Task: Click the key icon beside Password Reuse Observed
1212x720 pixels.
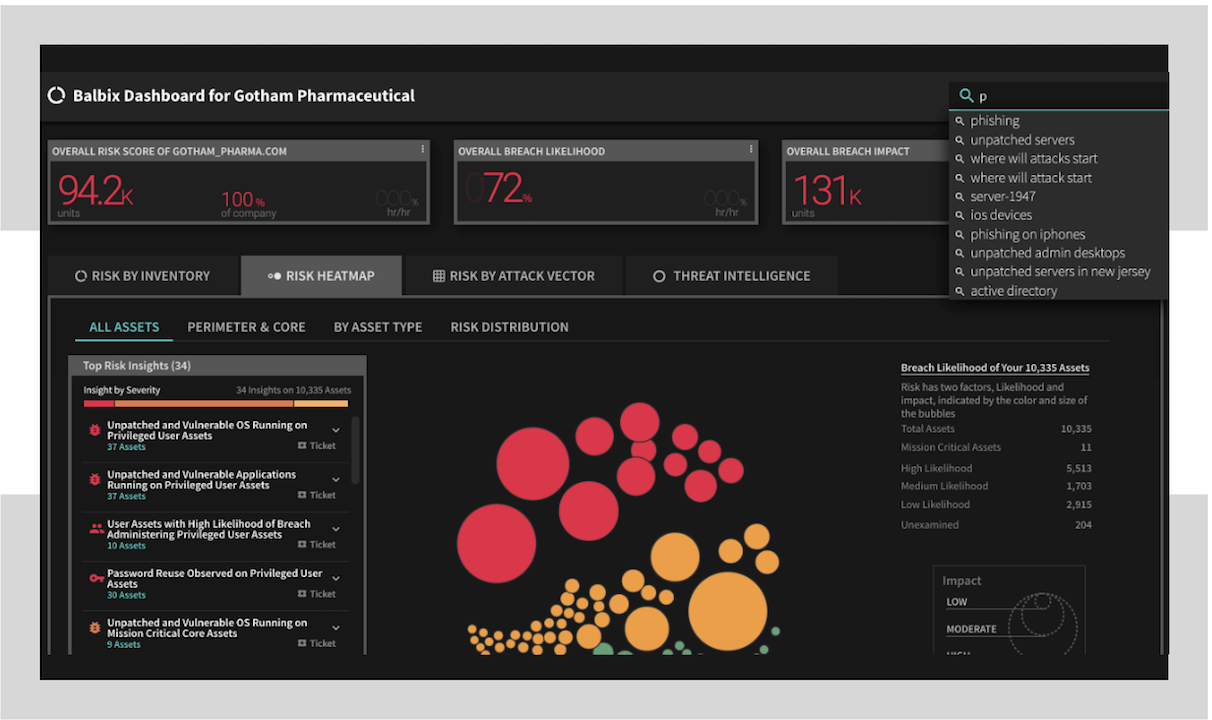Action: click(x=96, y=578)
